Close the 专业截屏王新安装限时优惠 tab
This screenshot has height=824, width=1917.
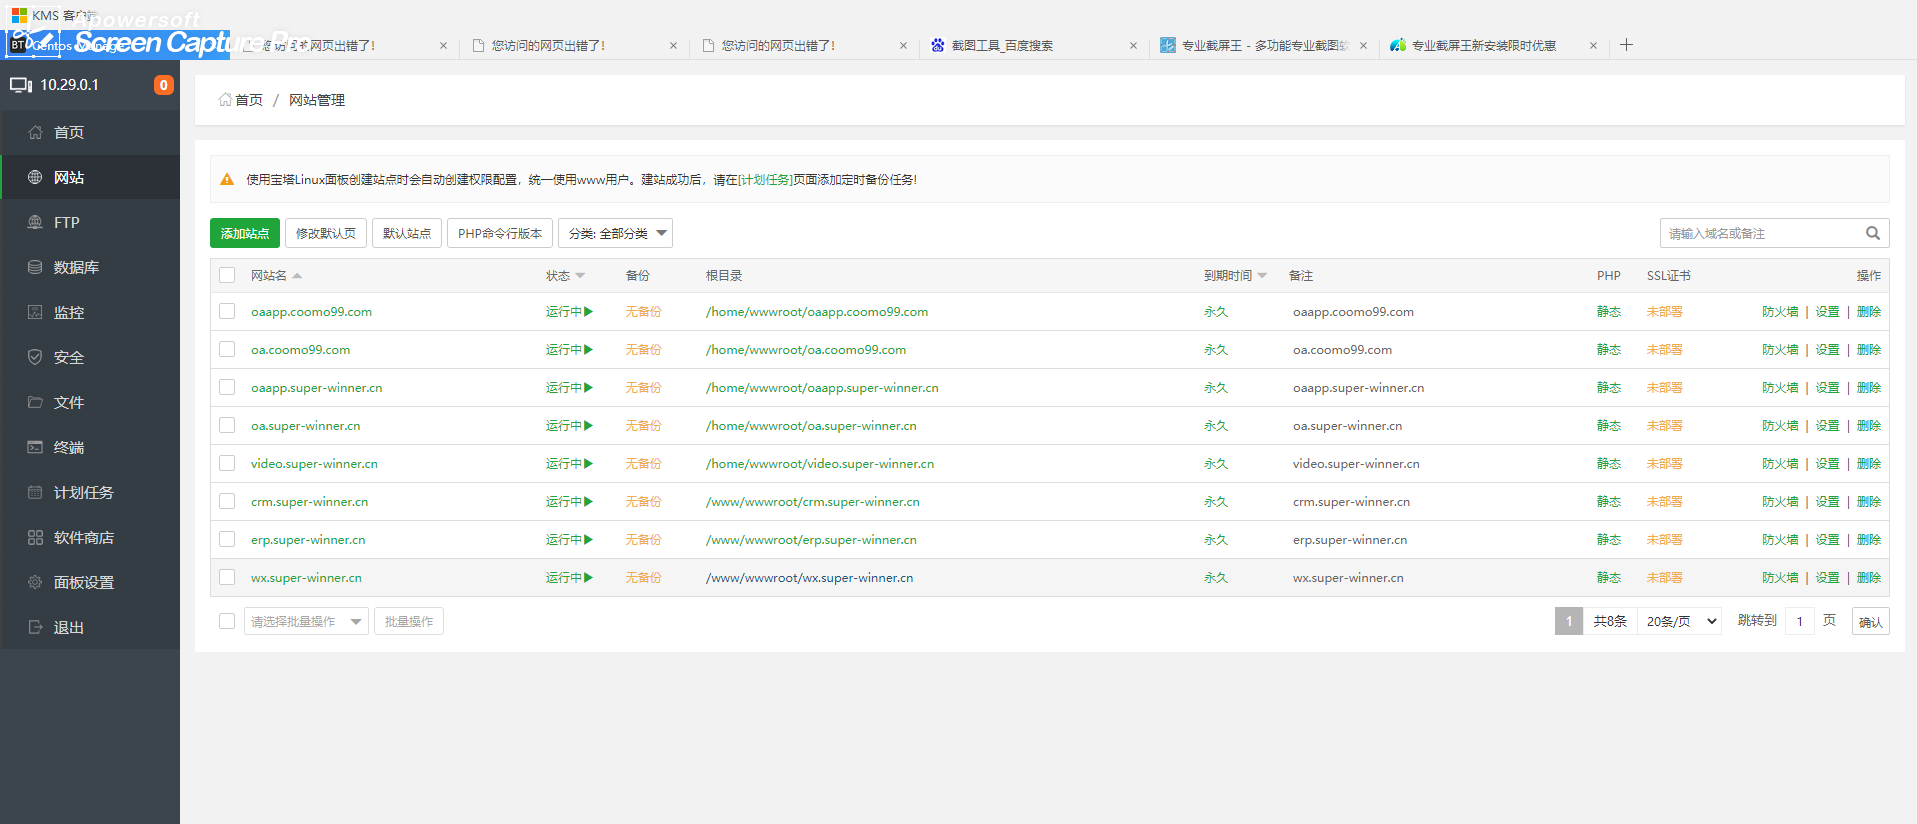1593,45
